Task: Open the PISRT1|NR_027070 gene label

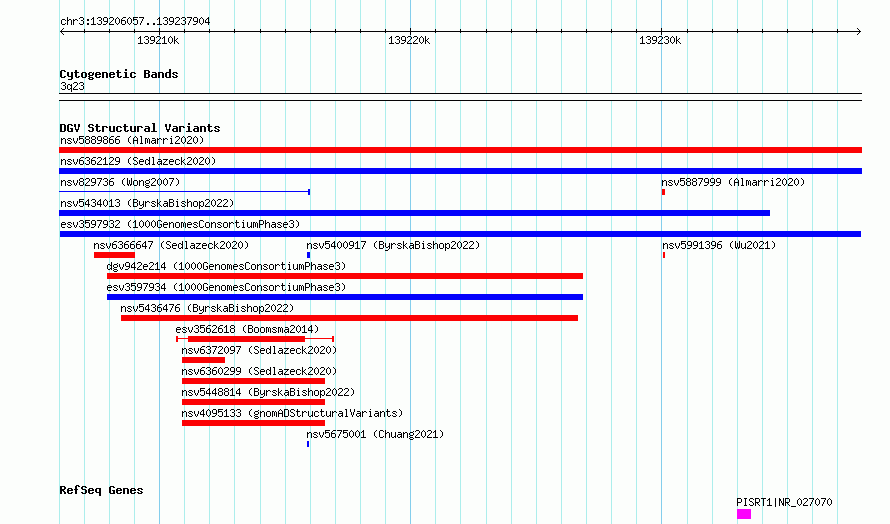Action: (784, 502)
